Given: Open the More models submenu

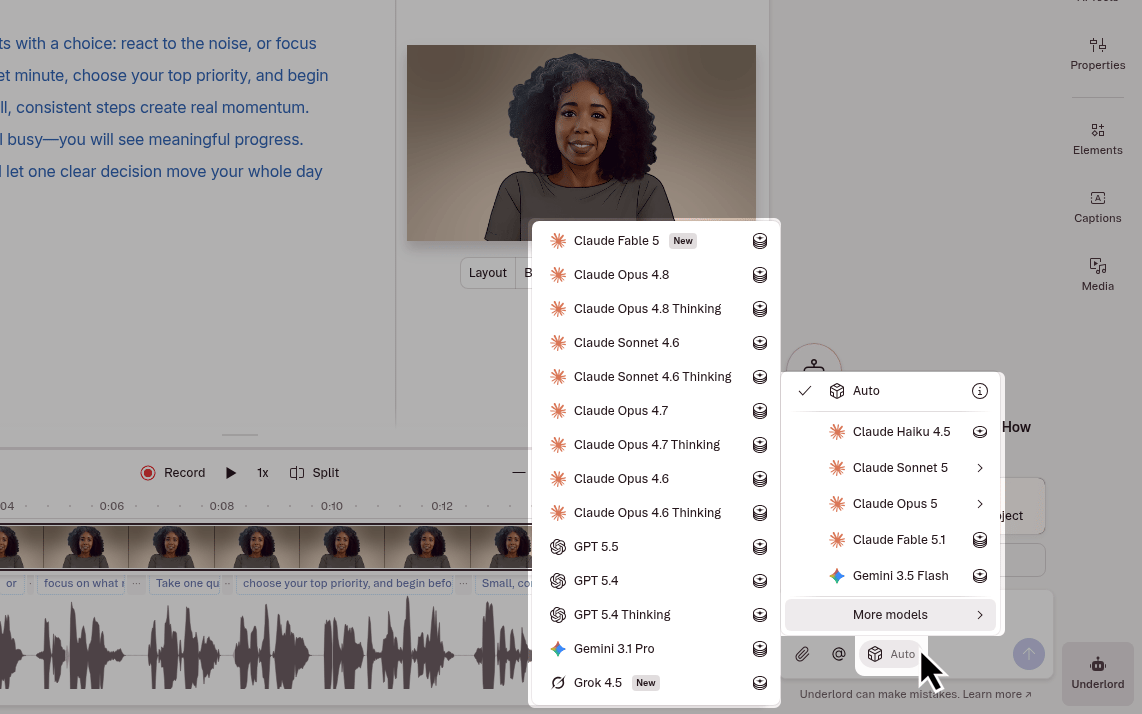Looking at the screenshot, I should (890, 615).
